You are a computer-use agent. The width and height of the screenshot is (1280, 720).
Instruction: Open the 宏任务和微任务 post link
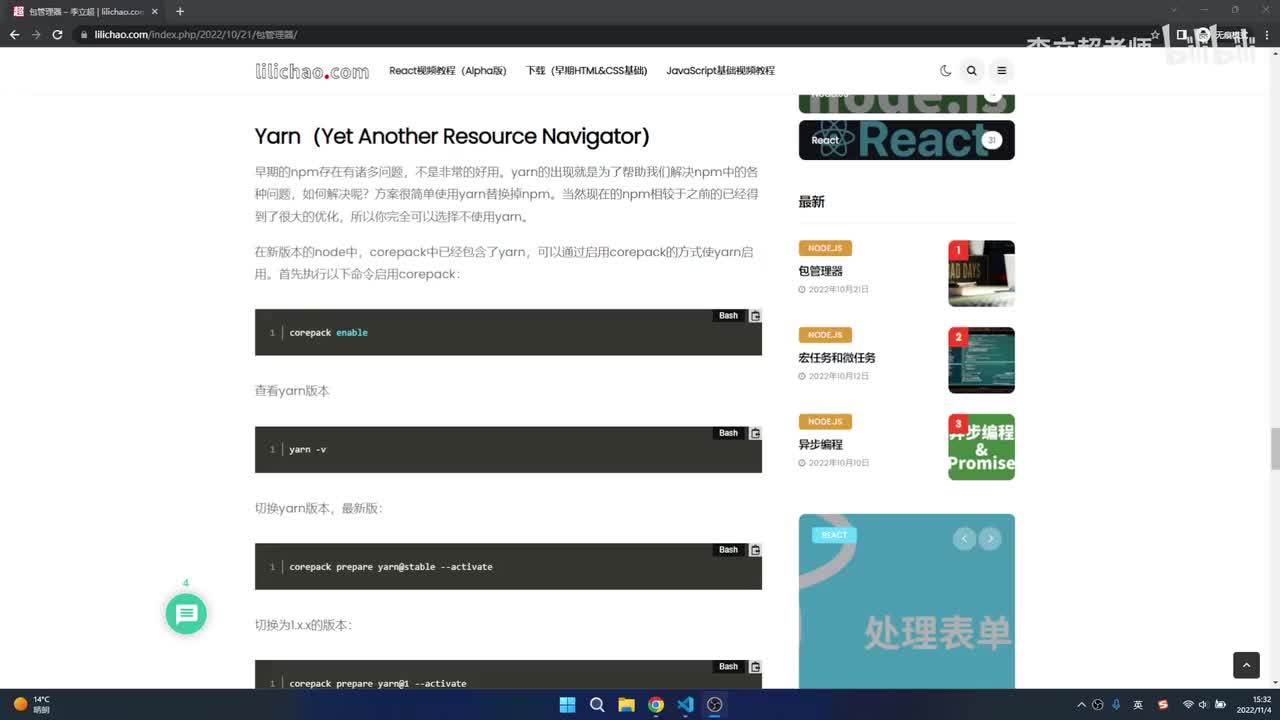tap(837, 358)
